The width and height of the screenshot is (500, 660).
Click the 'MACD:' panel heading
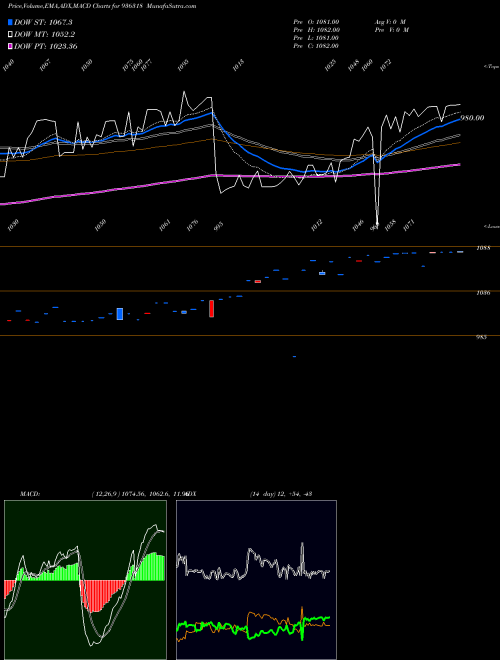point(30,494)
